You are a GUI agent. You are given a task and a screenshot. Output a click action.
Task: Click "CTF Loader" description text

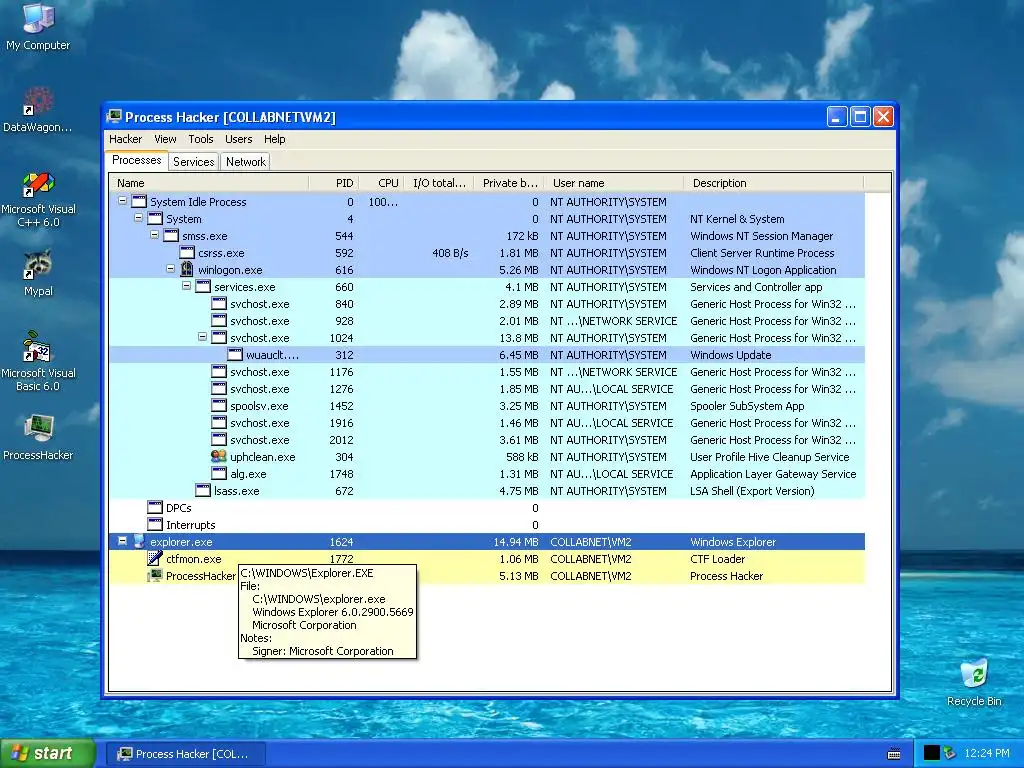717,558
